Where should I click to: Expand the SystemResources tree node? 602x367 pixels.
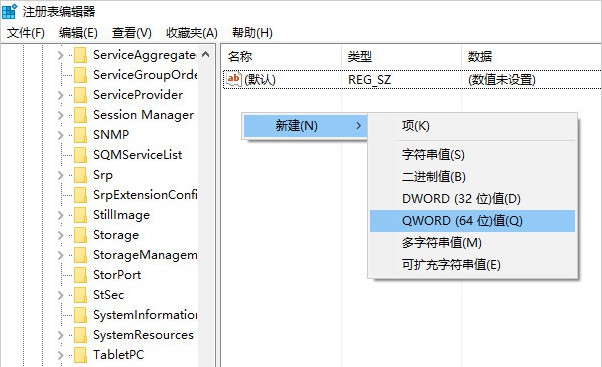60,335
